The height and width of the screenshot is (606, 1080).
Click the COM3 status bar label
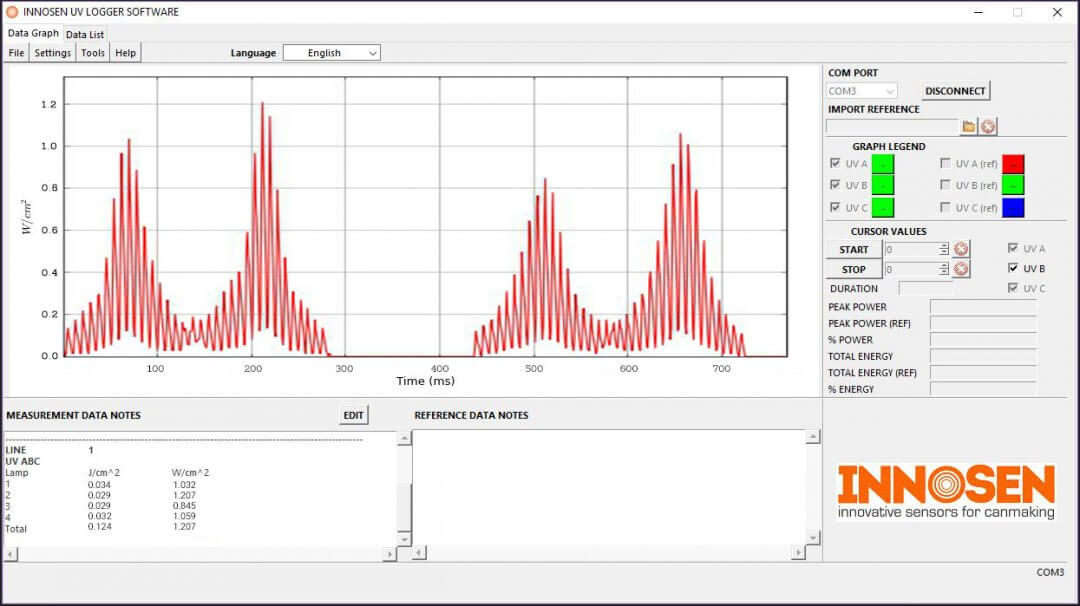tap(1050, 572)
